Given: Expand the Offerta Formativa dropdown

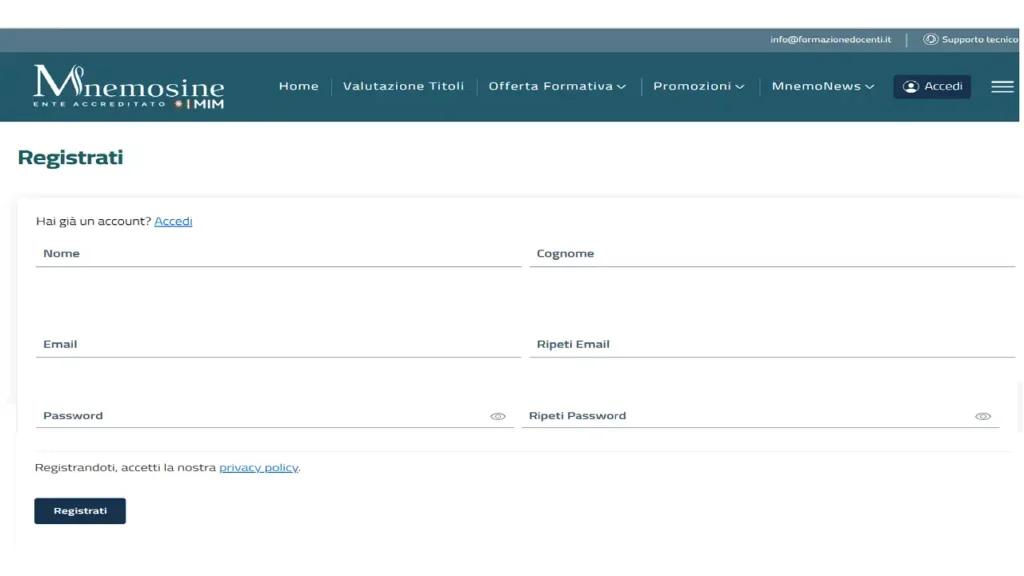Looking at the screenshot, I should [x=557, y=86].
